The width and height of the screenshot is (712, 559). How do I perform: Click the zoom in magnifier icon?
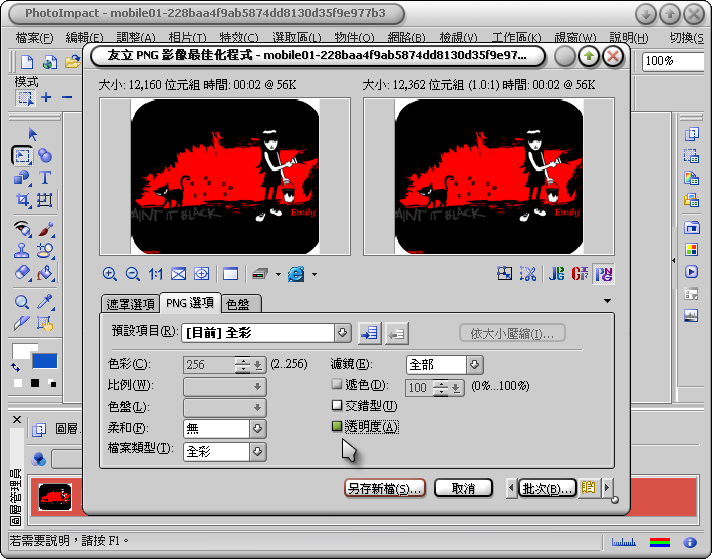pyautogui.click(x=109, y=274)
